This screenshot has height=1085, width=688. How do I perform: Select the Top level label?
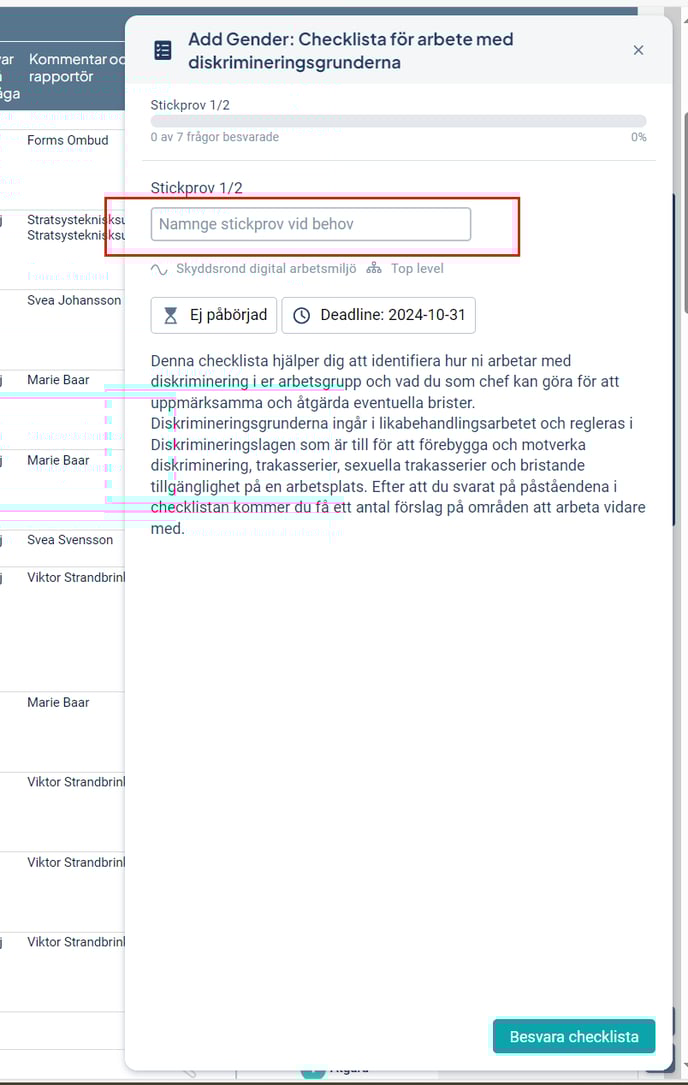(417, 269)
